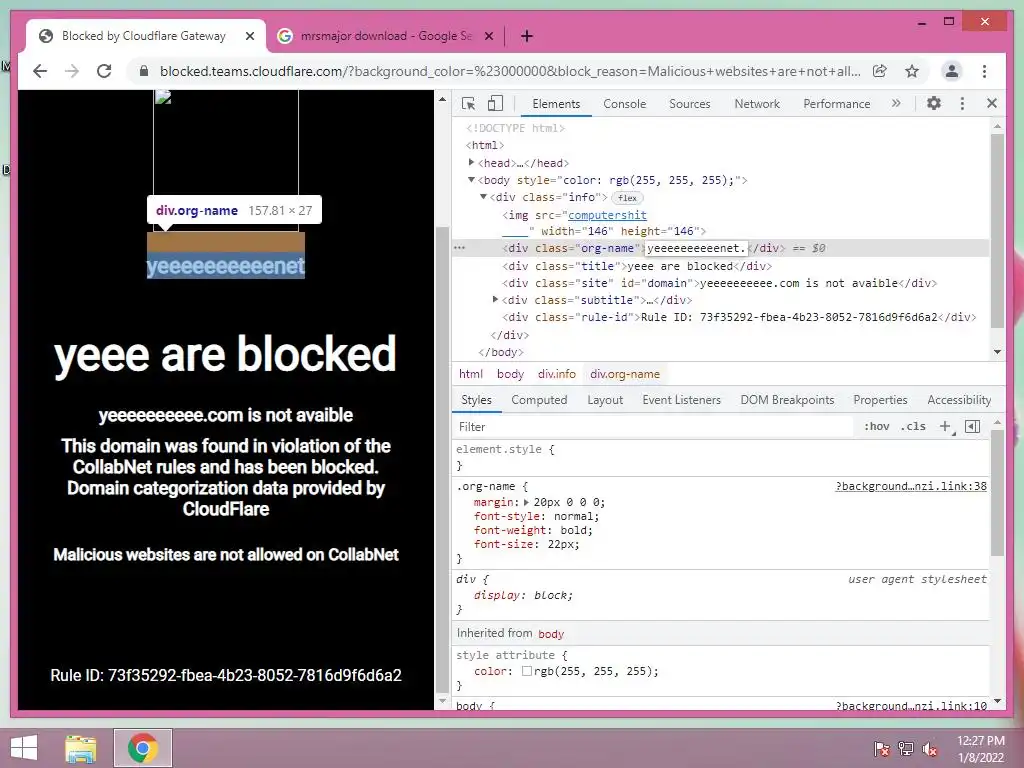
Task: Click the share page icon in address bar
Action: coord(880,71)
